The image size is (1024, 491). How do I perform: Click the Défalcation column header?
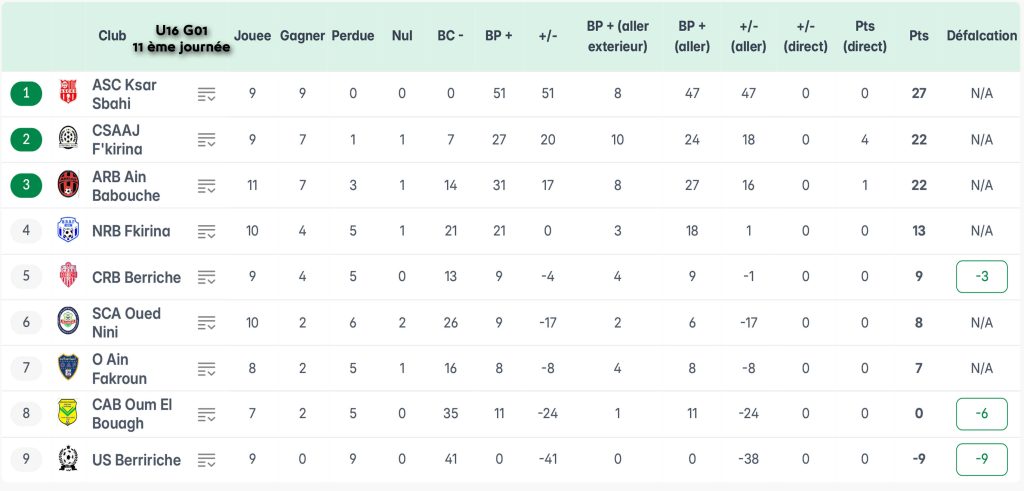point(981,36)
